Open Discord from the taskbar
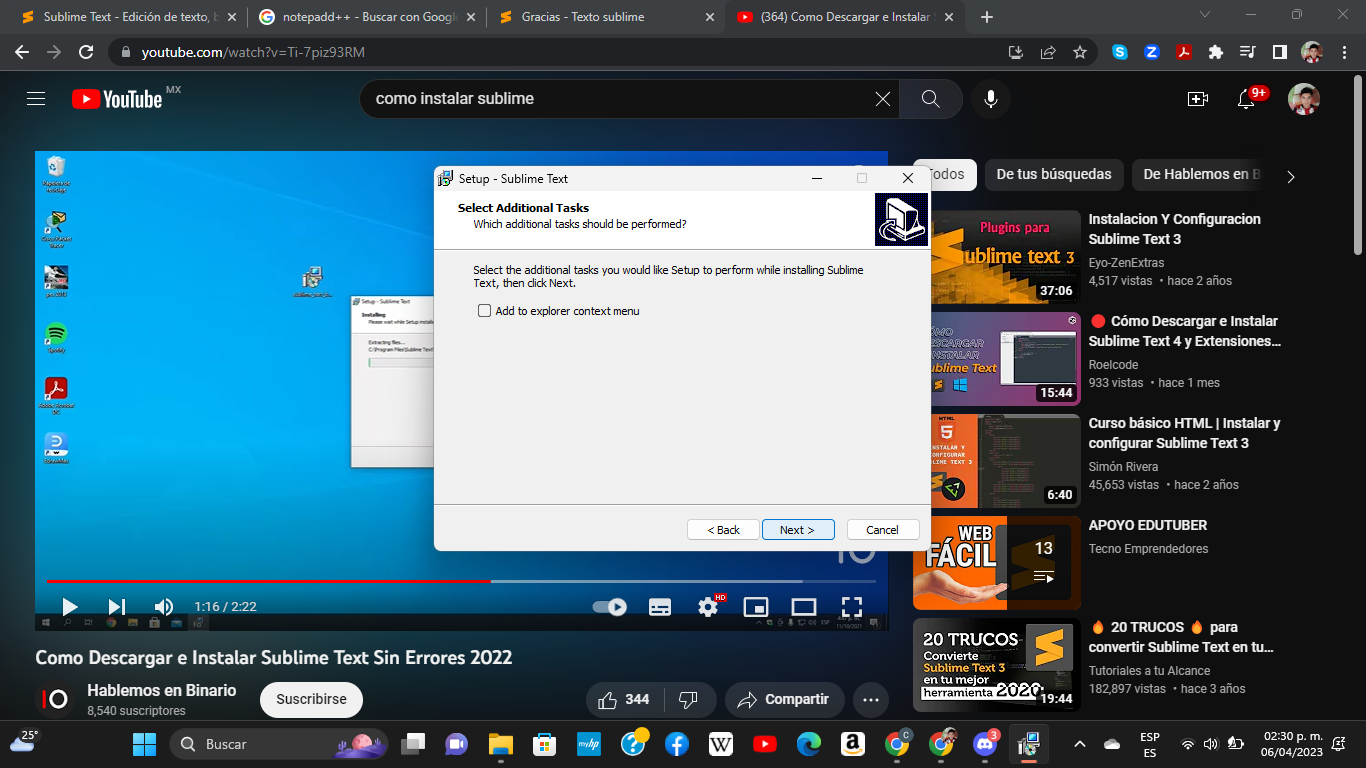The image size is (1366, 768). click(985, 744)
